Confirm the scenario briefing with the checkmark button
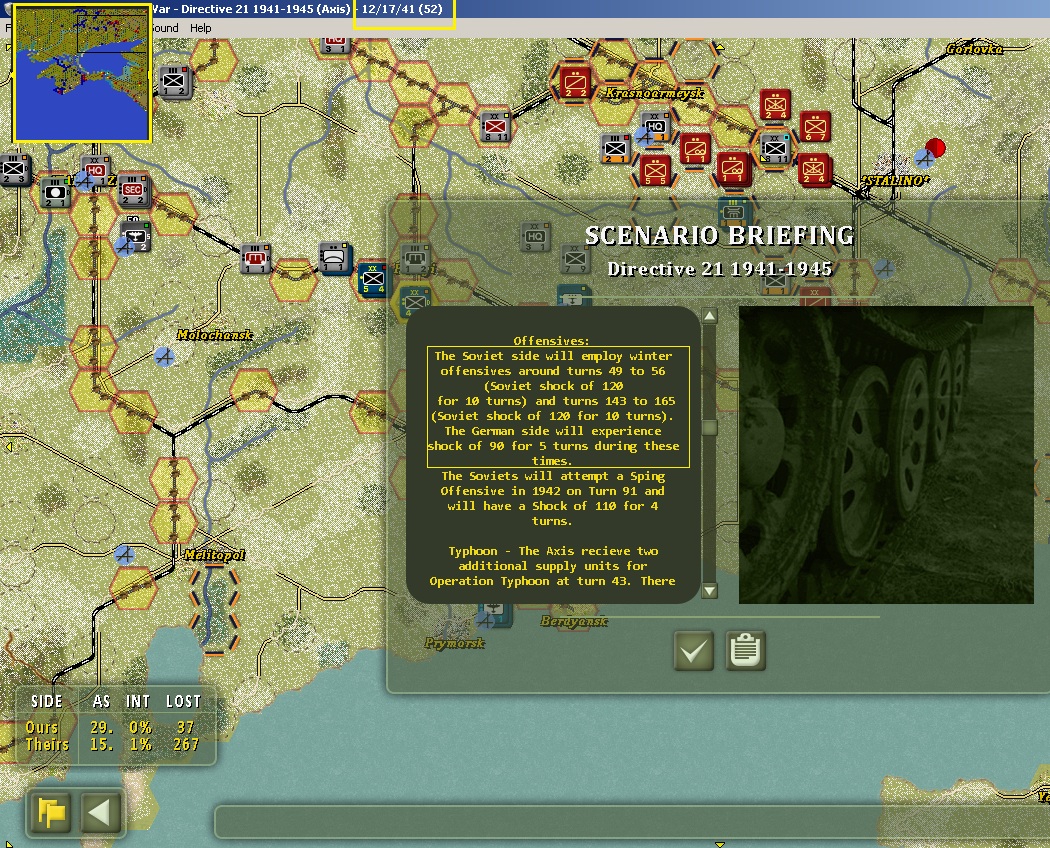 click(693, 650)
